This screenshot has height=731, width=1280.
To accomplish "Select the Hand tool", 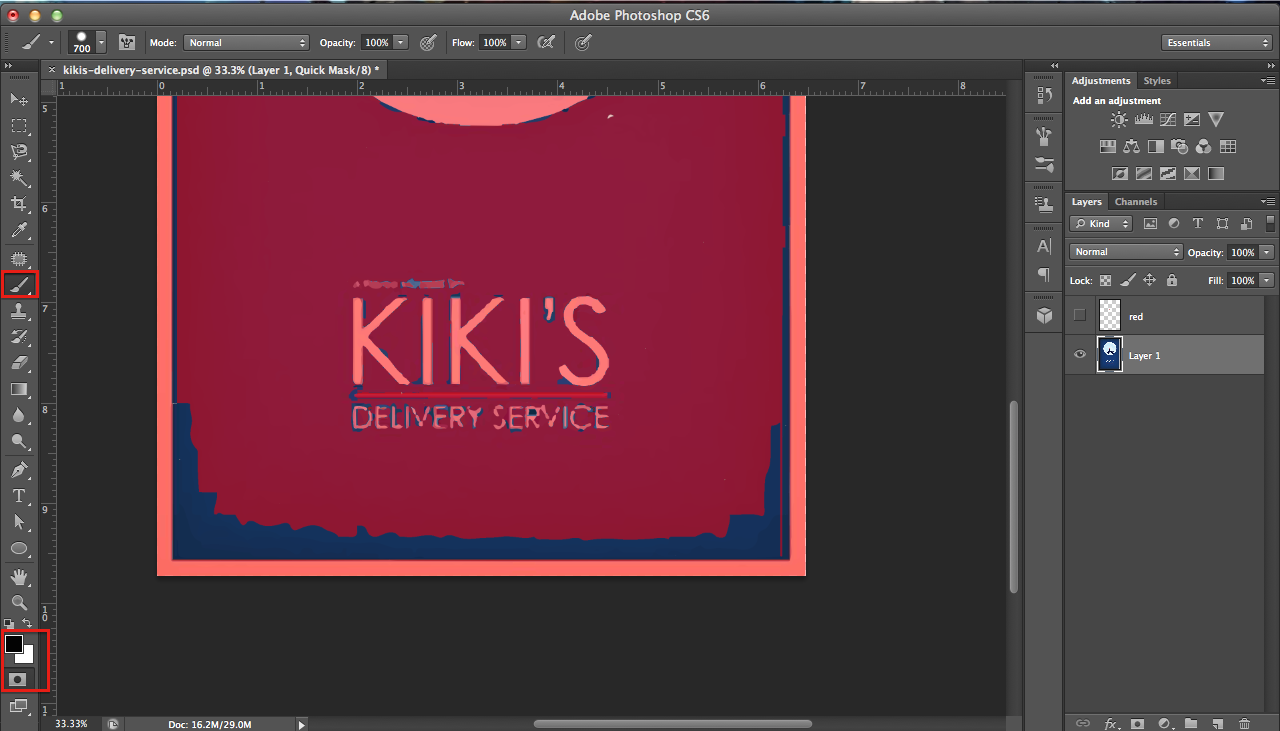I will pos(19,577).
